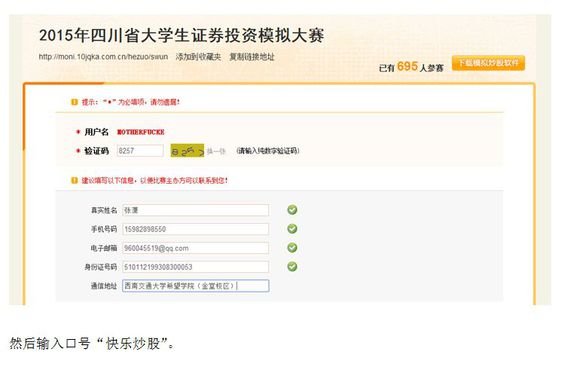The image size is (580, 370).
Task: Click the orange info icon beside 提示
Action: (74, 102)
